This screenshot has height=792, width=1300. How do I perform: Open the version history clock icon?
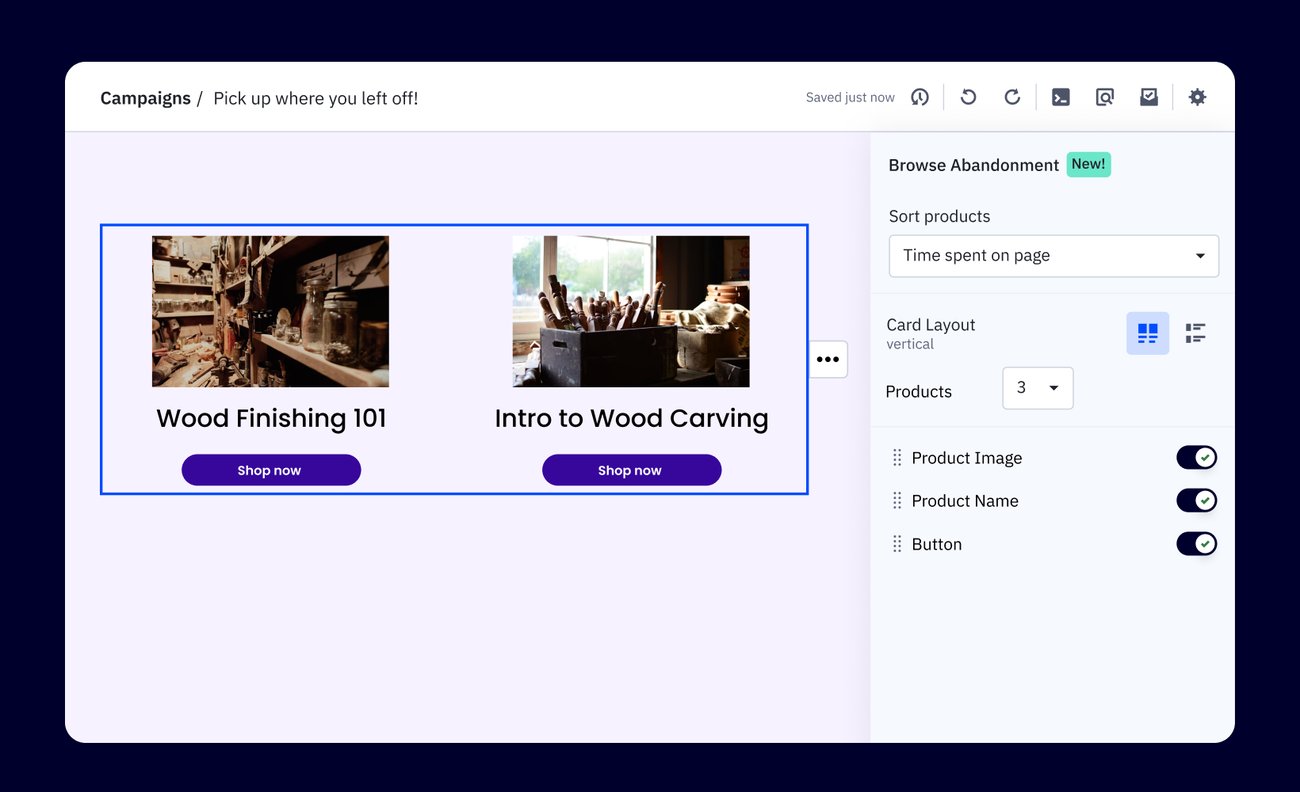tap(920, 97)
